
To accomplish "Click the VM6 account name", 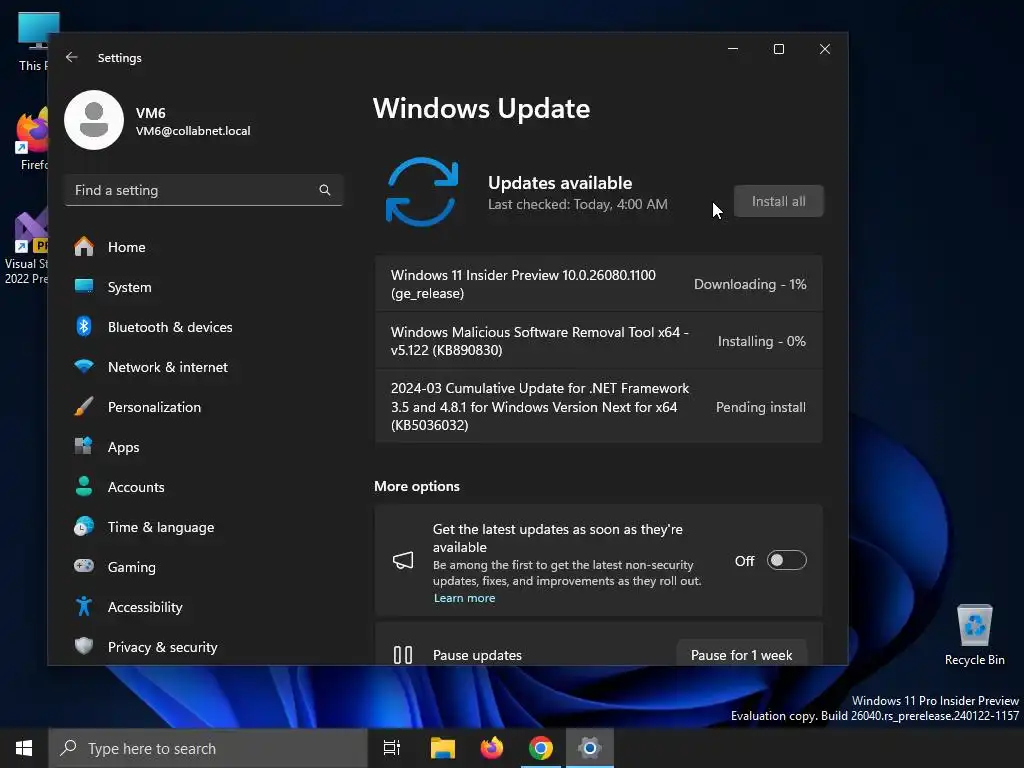I will [x=150, y=113].
